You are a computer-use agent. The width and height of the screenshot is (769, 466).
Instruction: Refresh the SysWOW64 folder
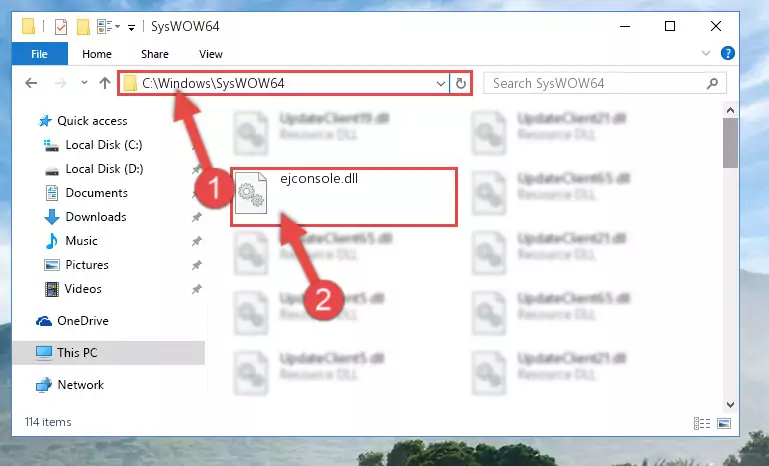461,83
